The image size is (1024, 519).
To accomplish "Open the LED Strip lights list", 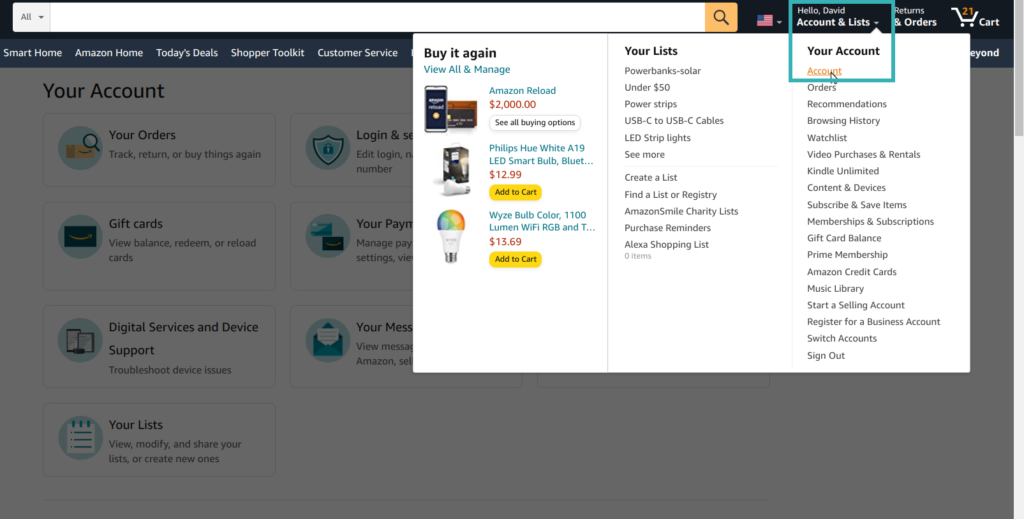I will tap(657, 138).
